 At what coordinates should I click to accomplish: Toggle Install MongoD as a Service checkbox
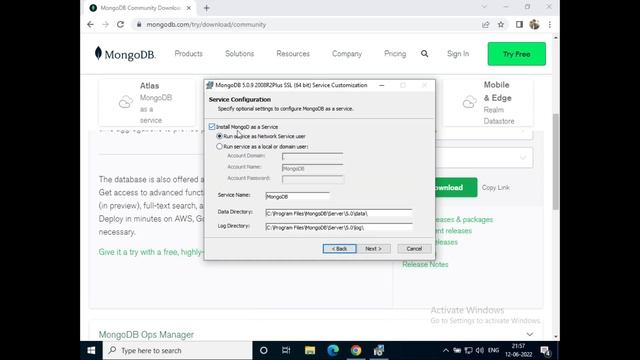[x=212, y=127]
